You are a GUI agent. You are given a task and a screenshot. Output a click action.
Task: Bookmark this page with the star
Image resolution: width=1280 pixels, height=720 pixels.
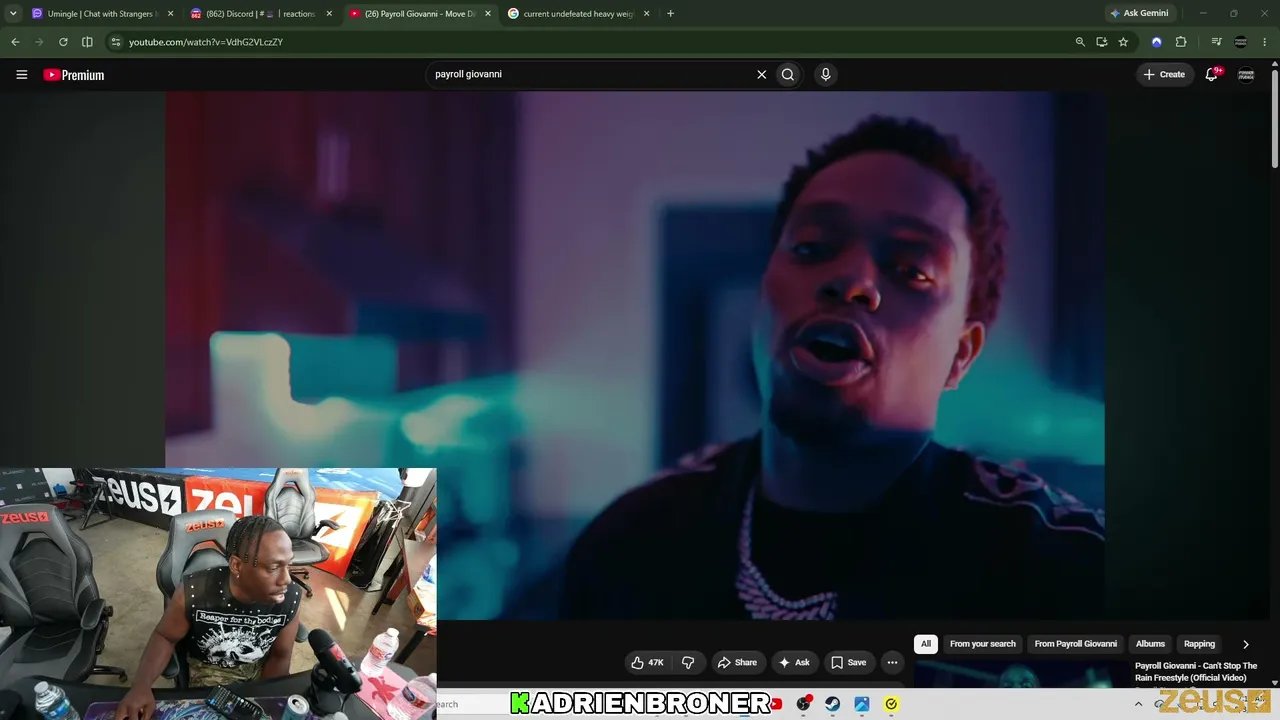click(x=1123, y=42)
